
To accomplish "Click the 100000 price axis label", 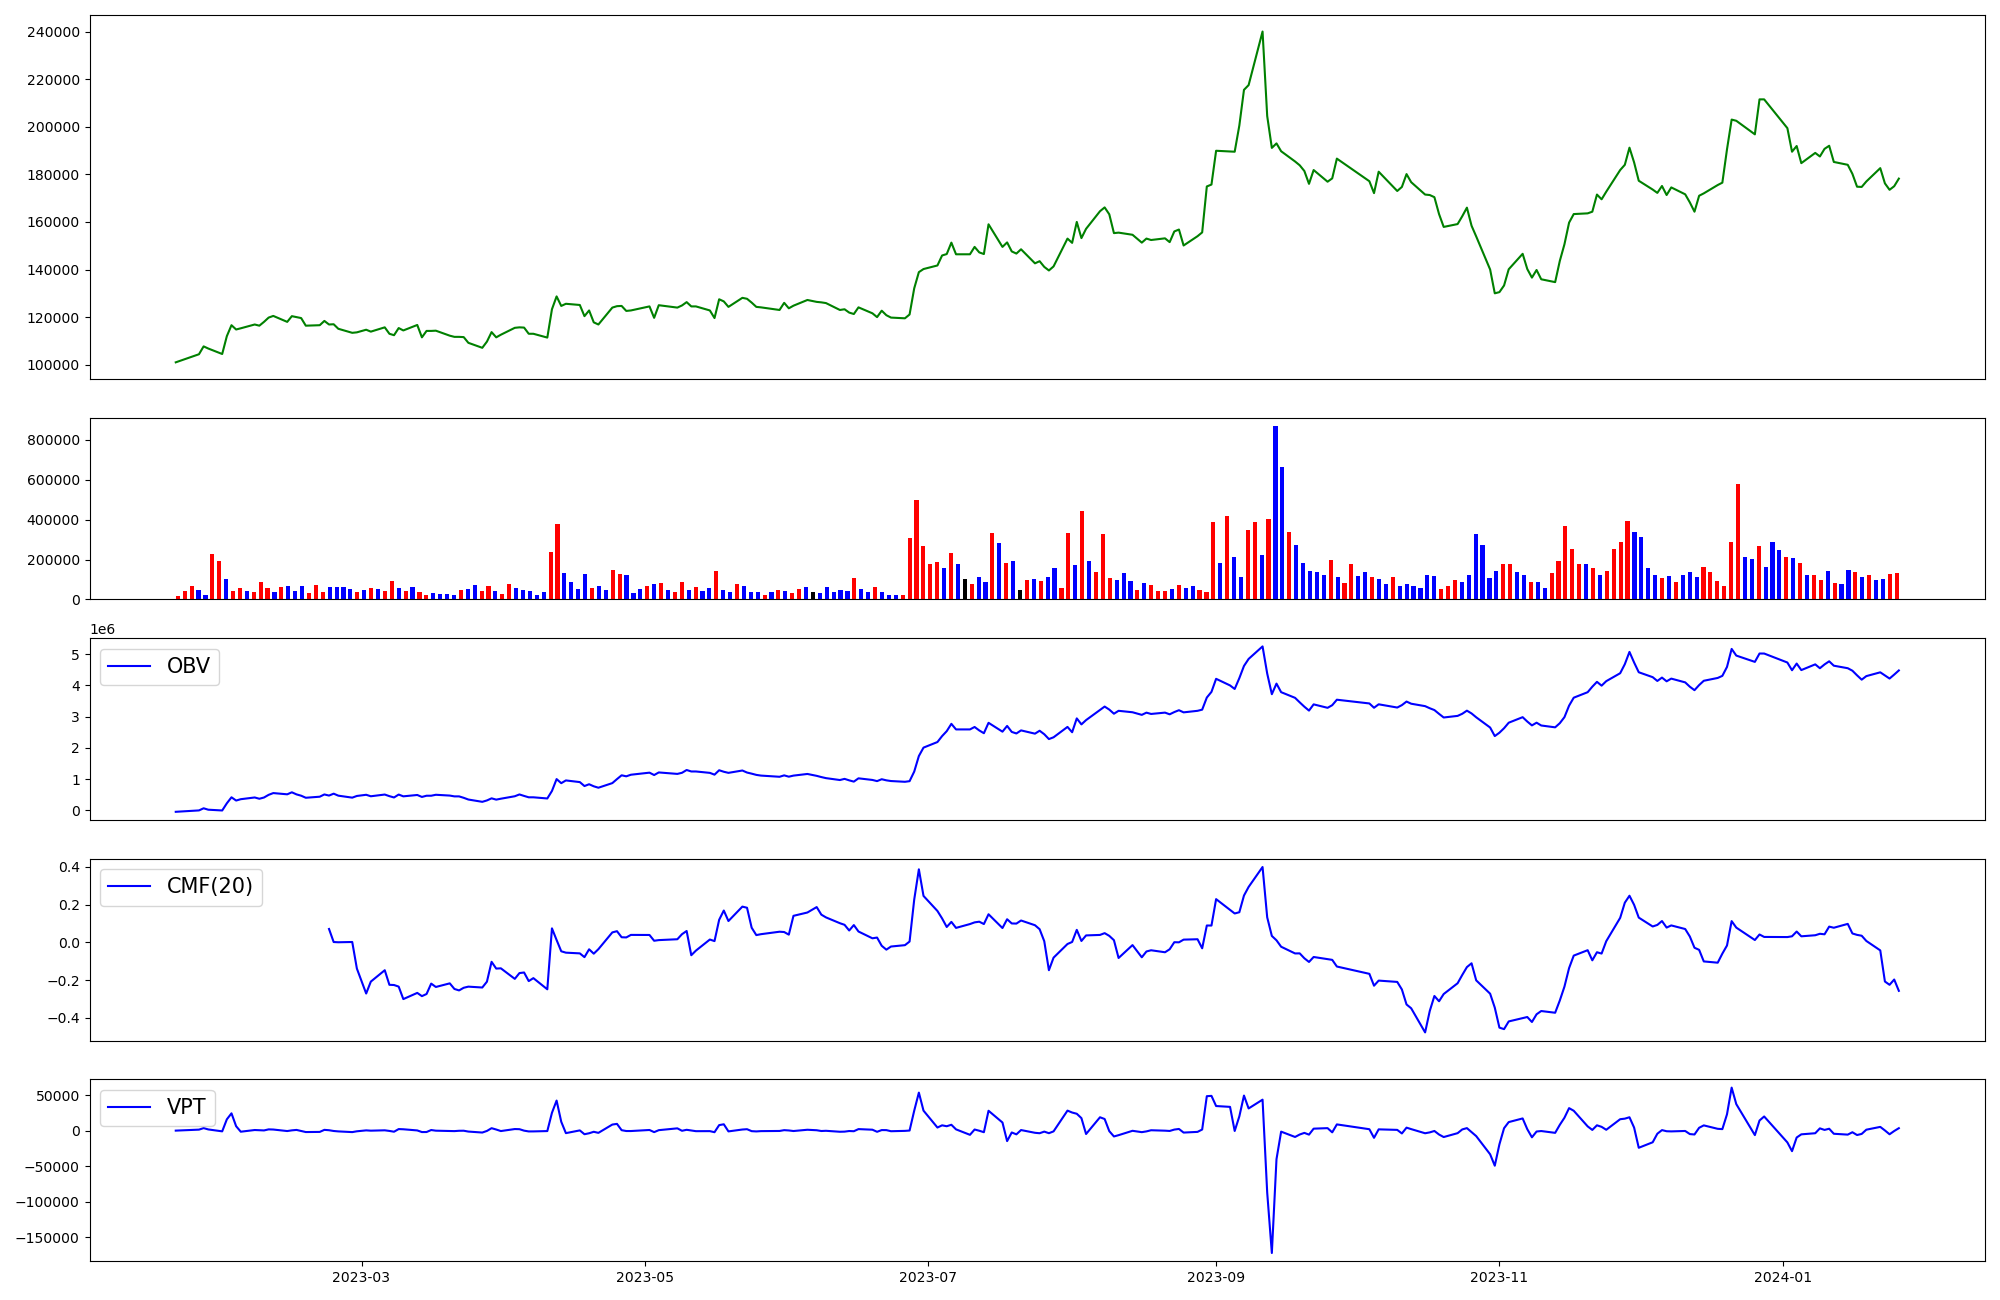I will [54, 365].
